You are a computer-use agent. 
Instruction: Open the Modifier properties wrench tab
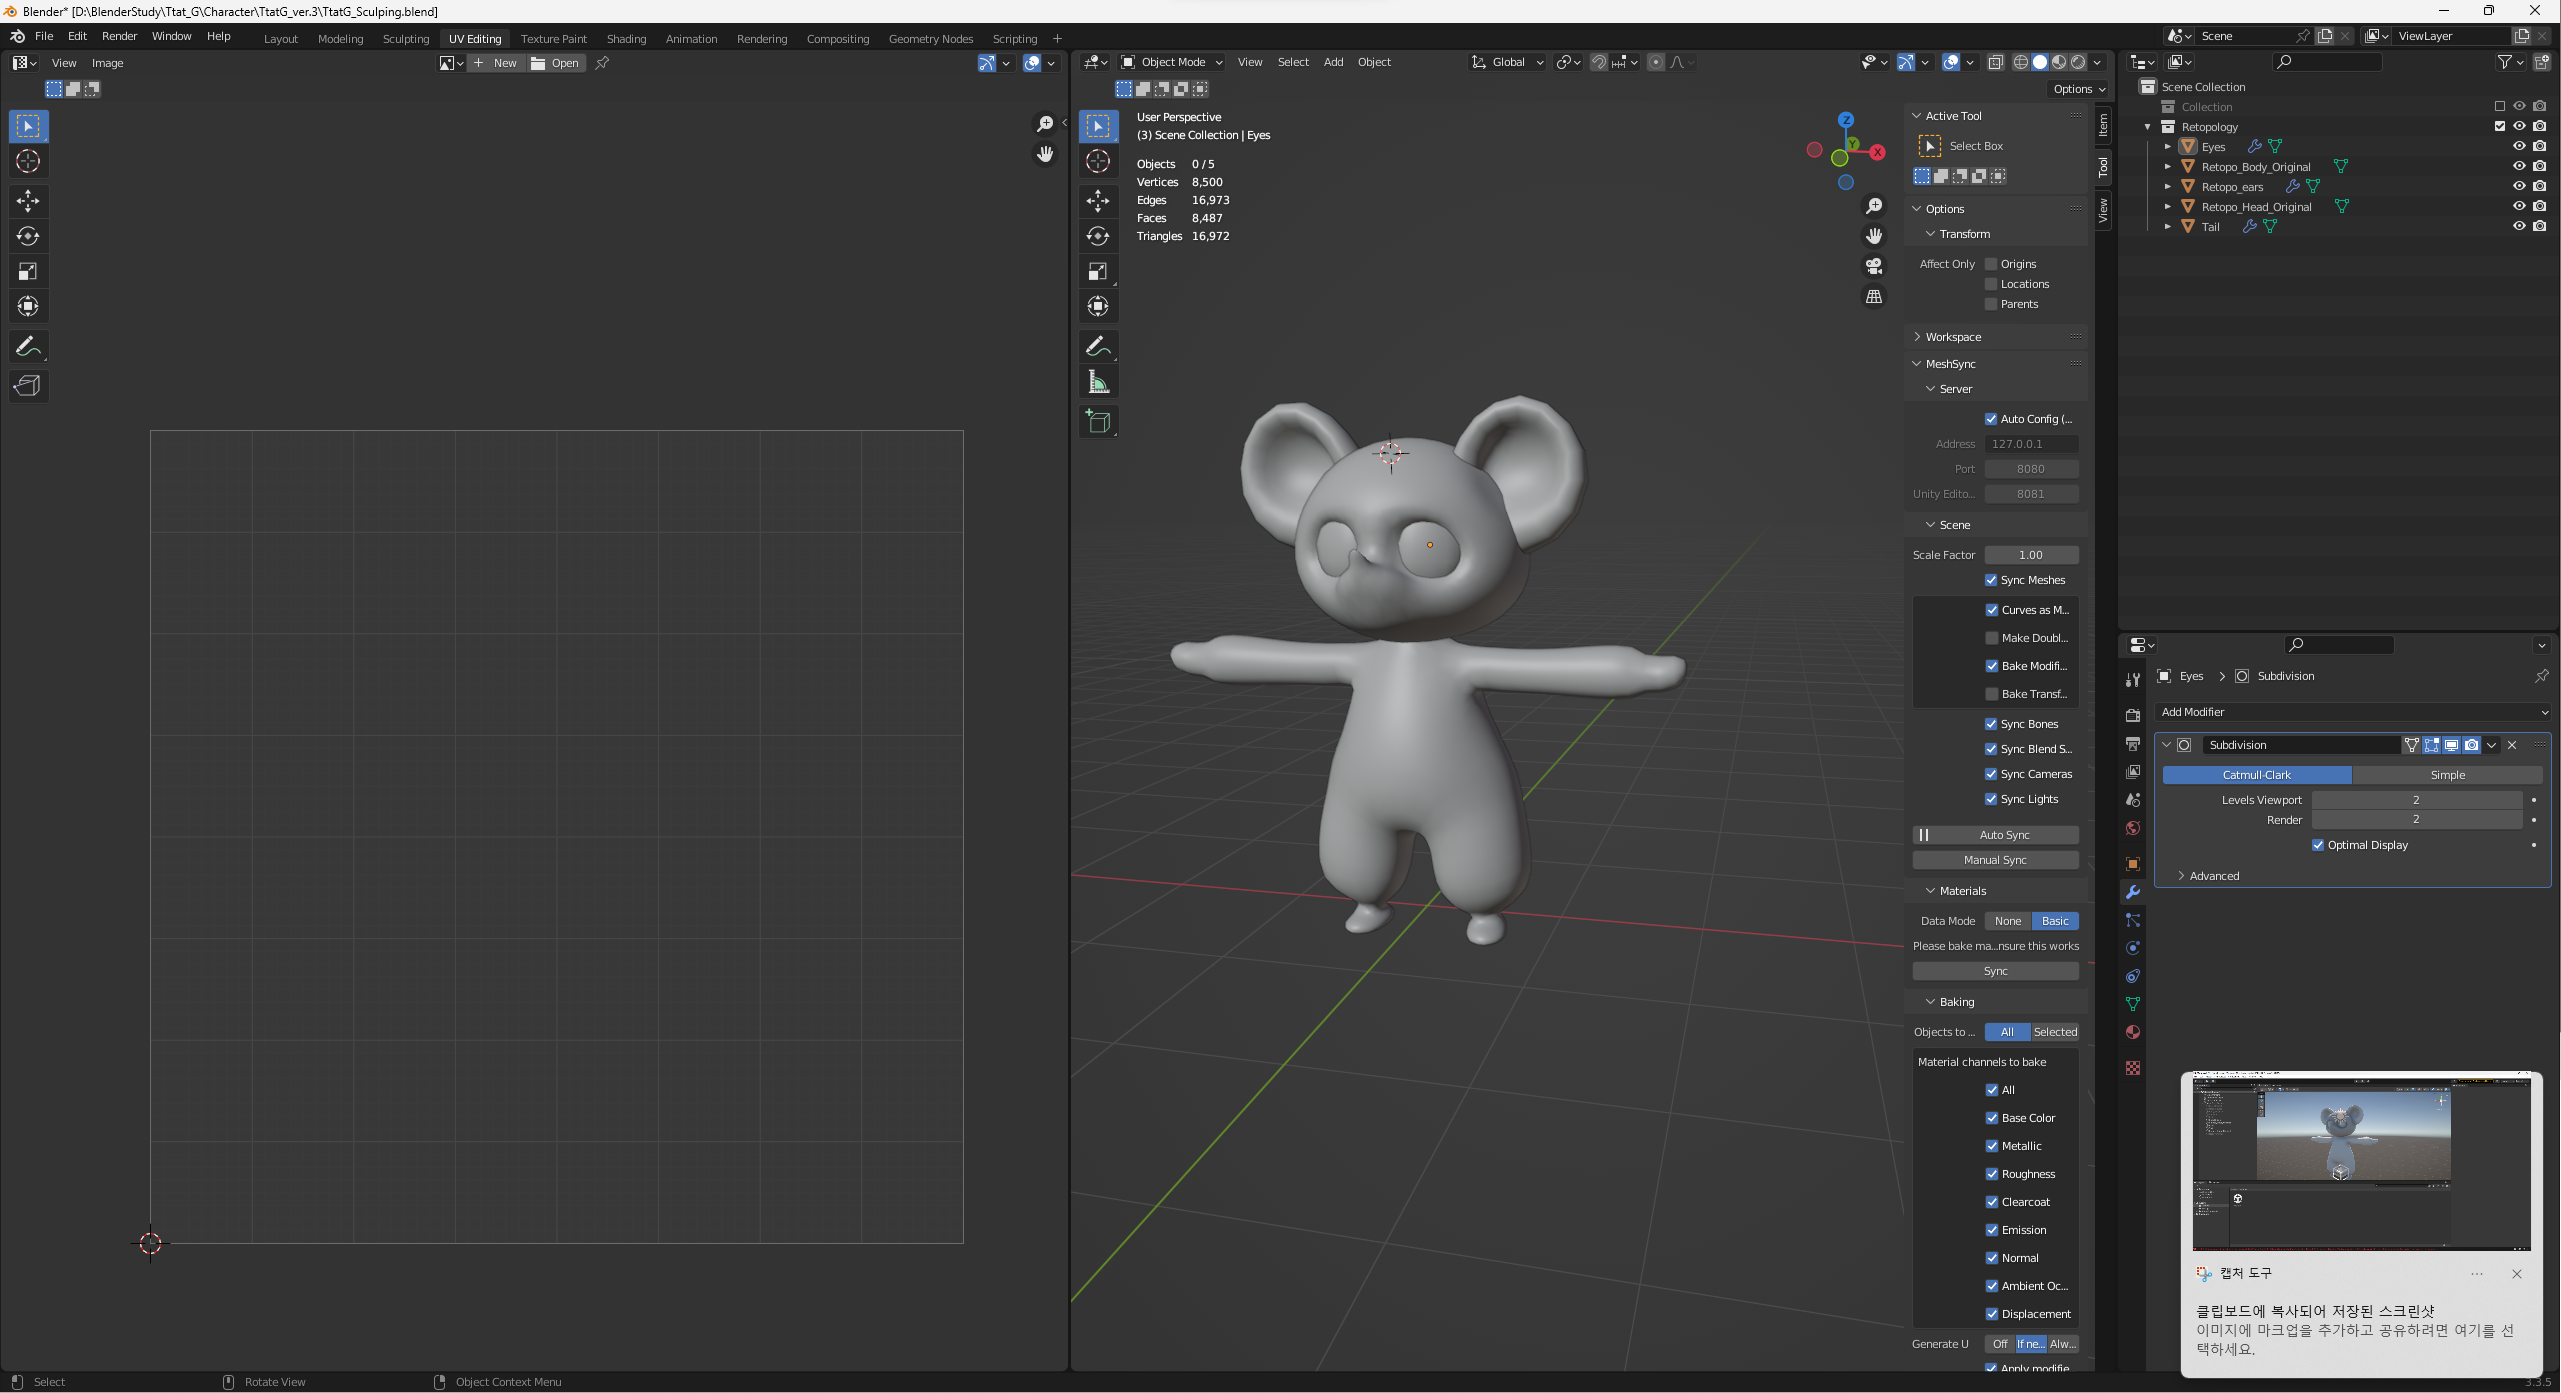click(x=2133, y=892)
